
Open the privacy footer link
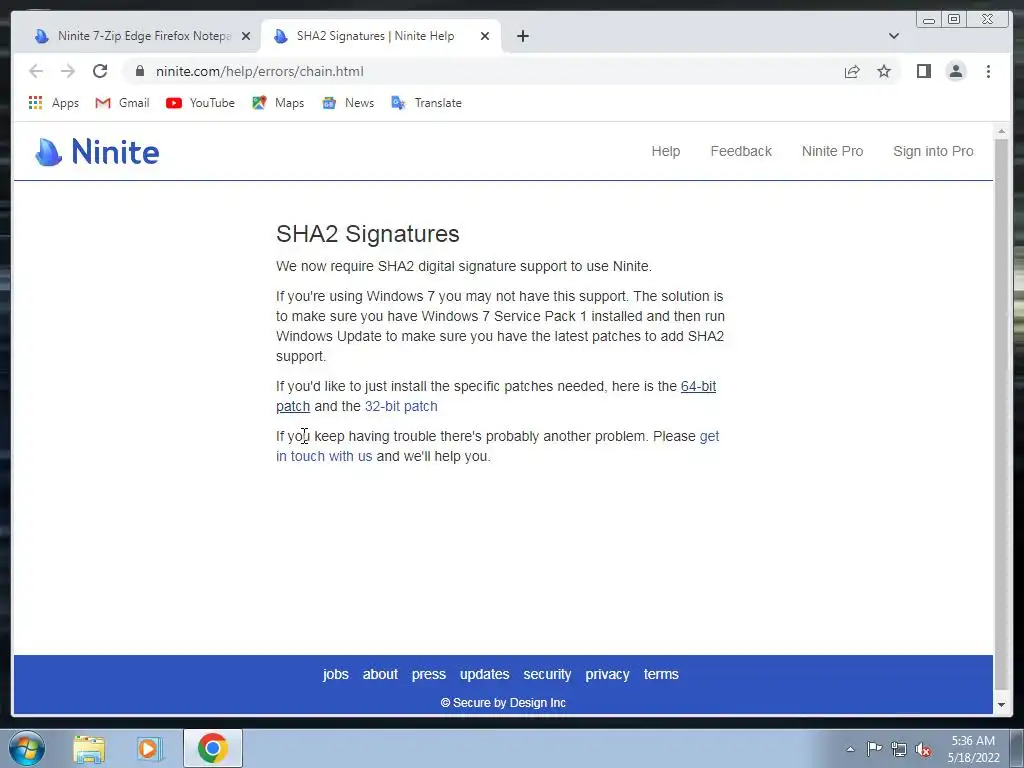point(607,674)
